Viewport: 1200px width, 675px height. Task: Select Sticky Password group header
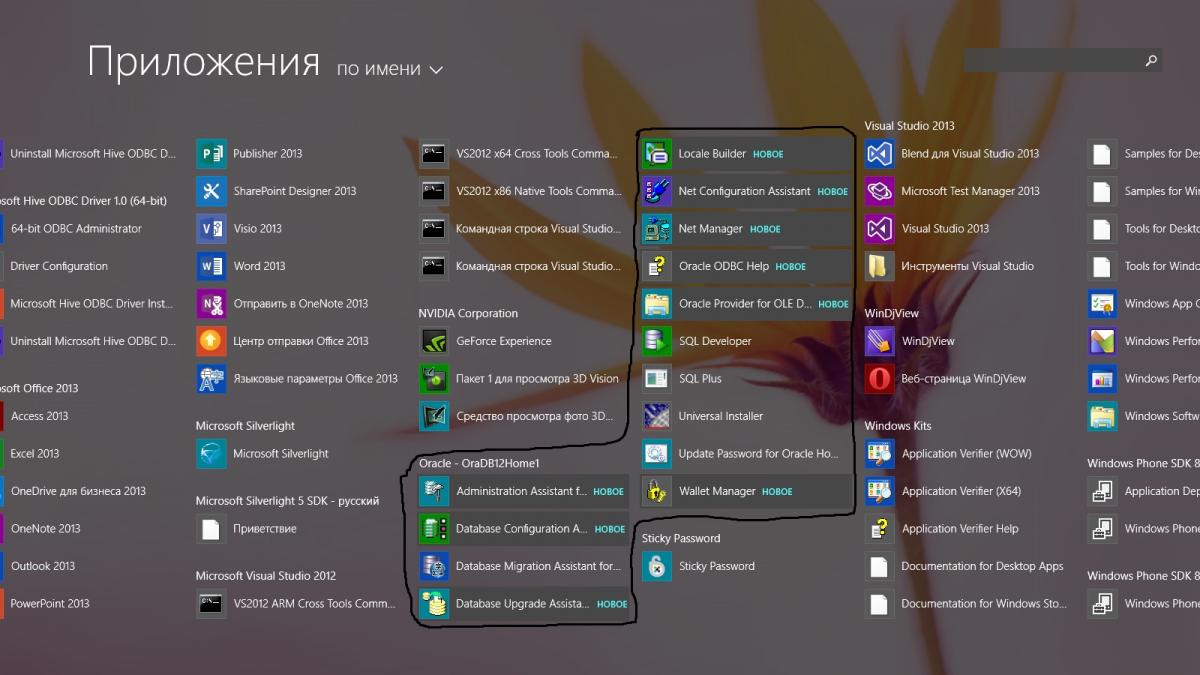(x=680, y=539)
